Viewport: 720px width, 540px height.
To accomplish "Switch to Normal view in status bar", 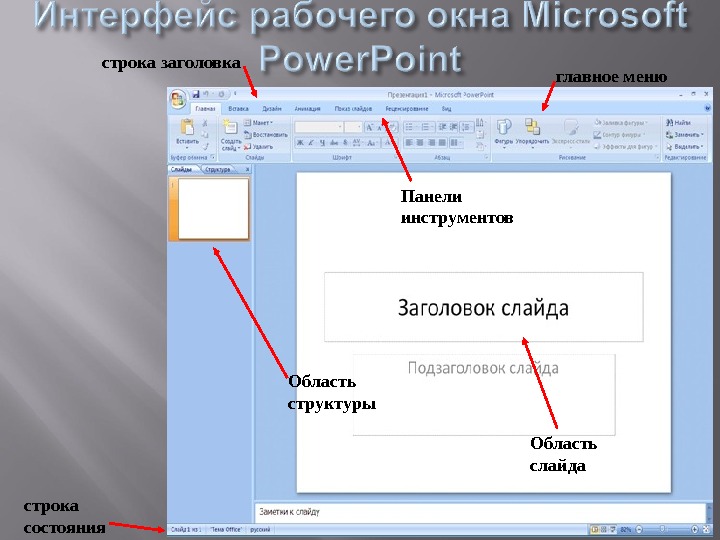I will 595,529.
